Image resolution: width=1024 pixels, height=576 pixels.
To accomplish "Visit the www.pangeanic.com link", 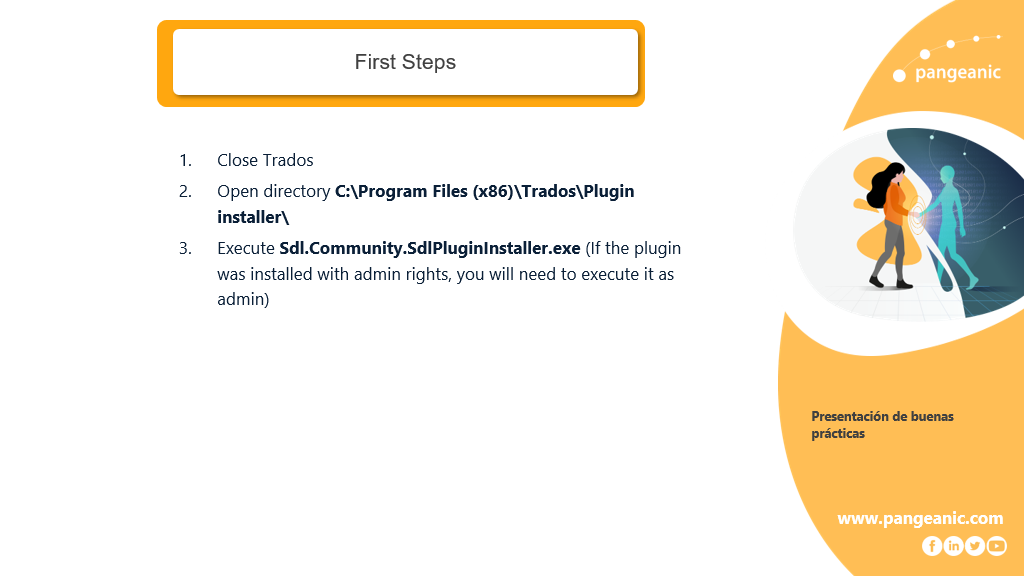I will 920,519.
